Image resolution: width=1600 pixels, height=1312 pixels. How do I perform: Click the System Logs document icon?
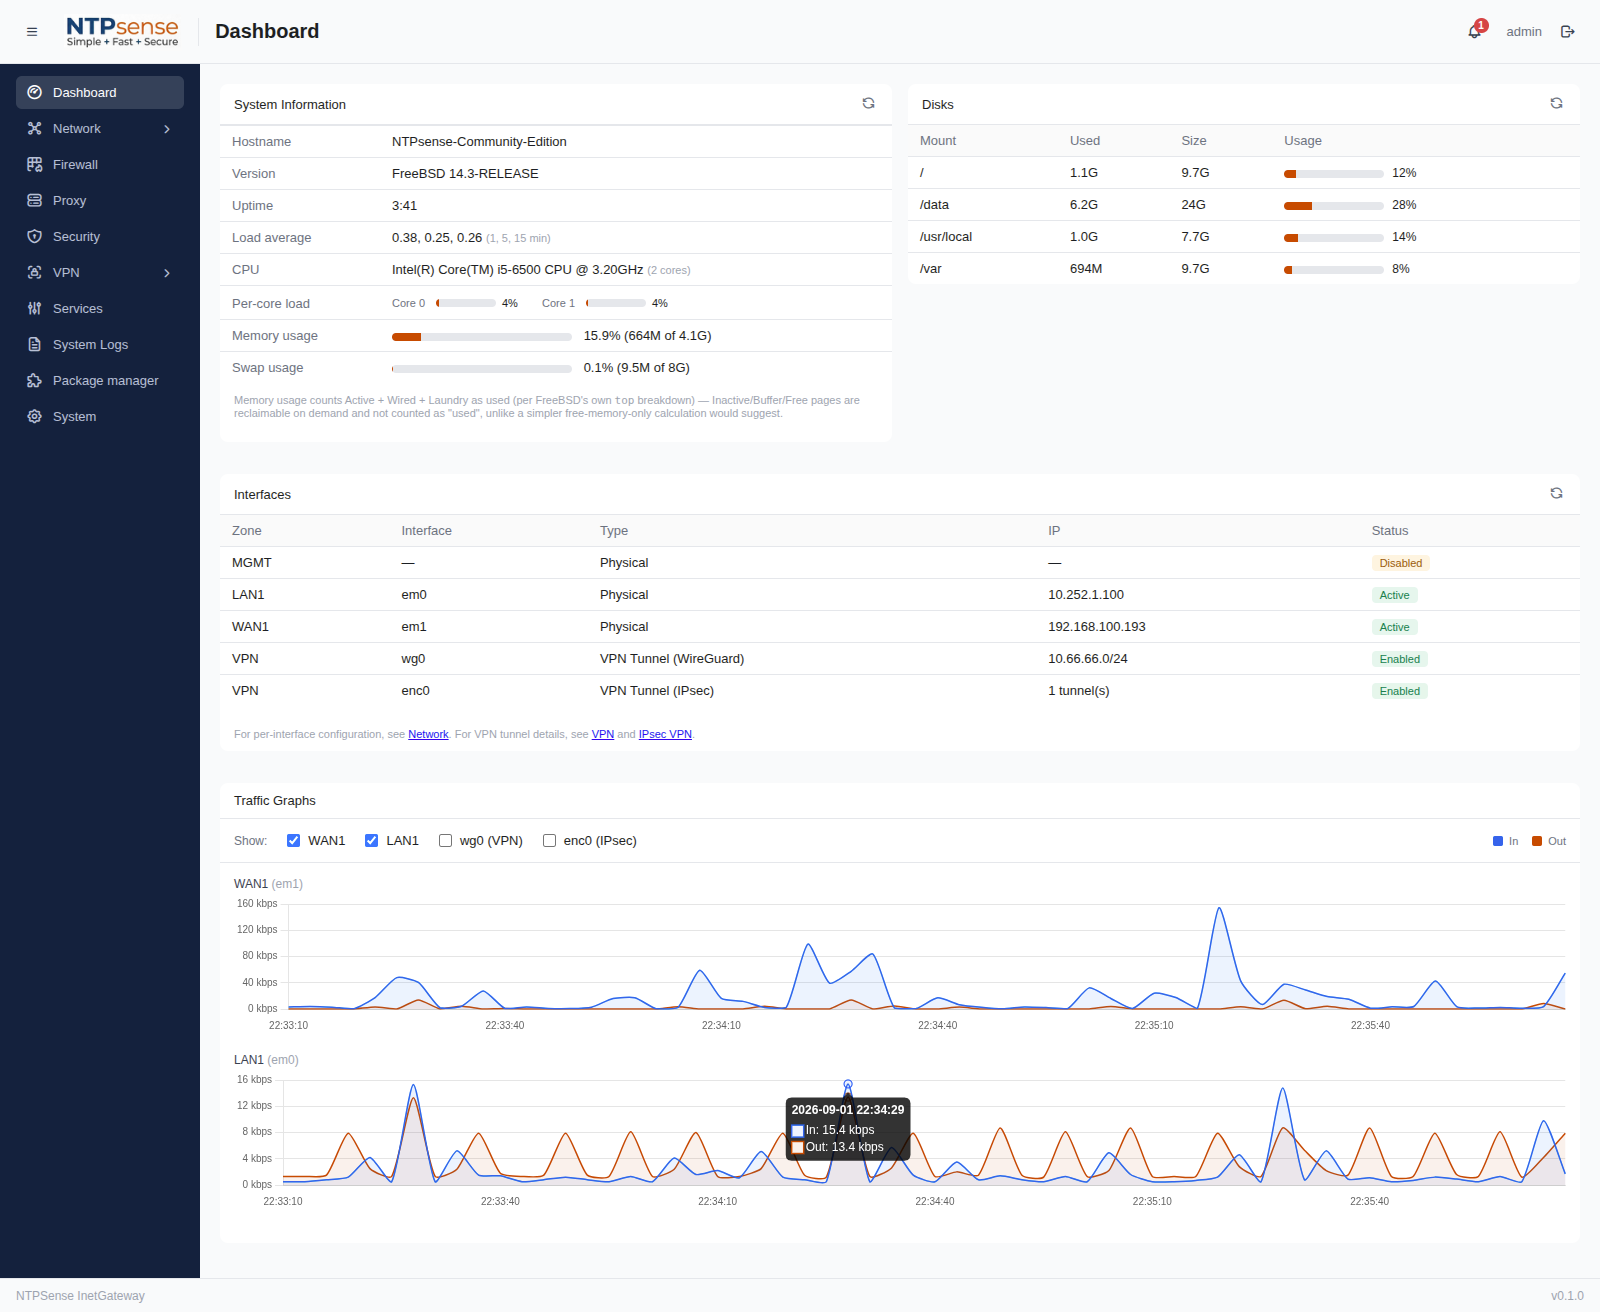35,344
